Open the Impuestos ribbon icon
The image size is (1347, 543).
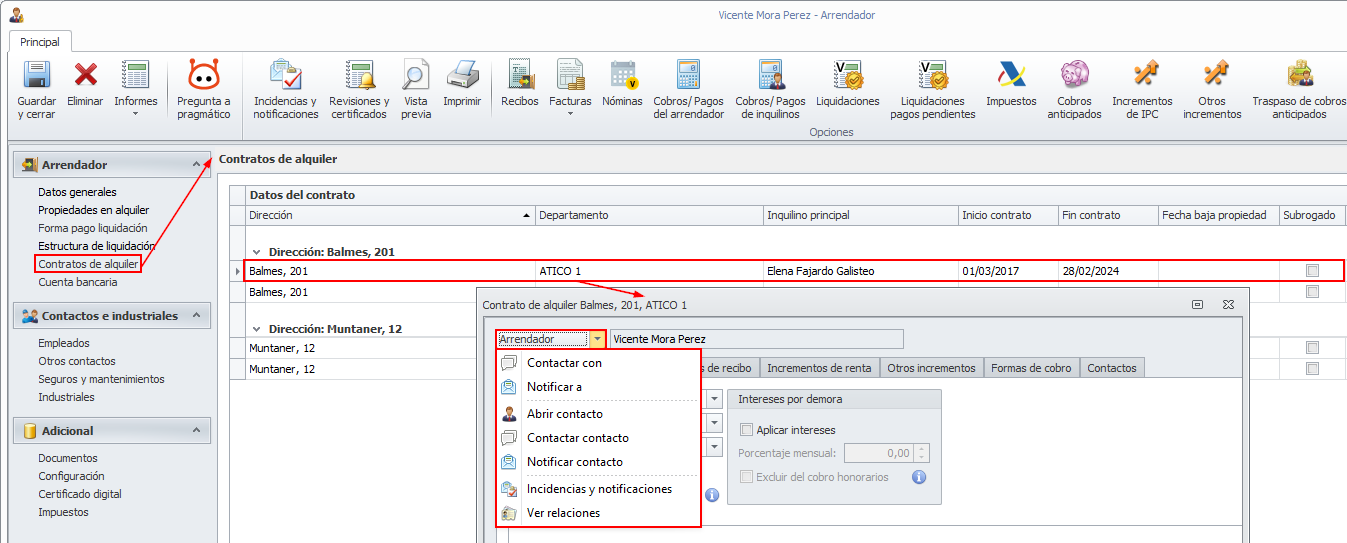click(x=1011, y=75)
